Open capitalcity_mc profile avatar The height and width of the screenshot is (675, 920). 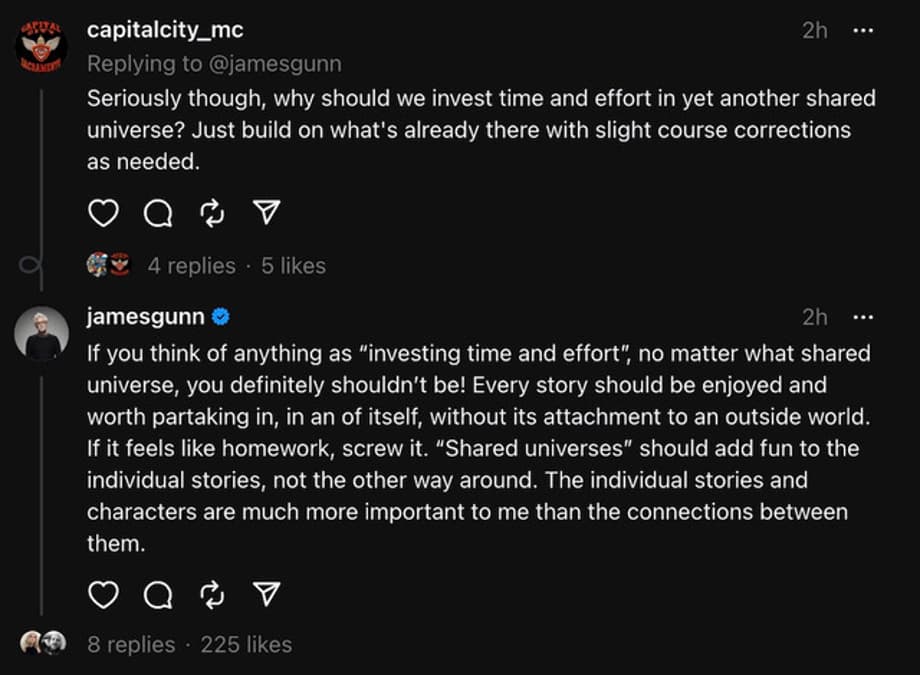42,45
